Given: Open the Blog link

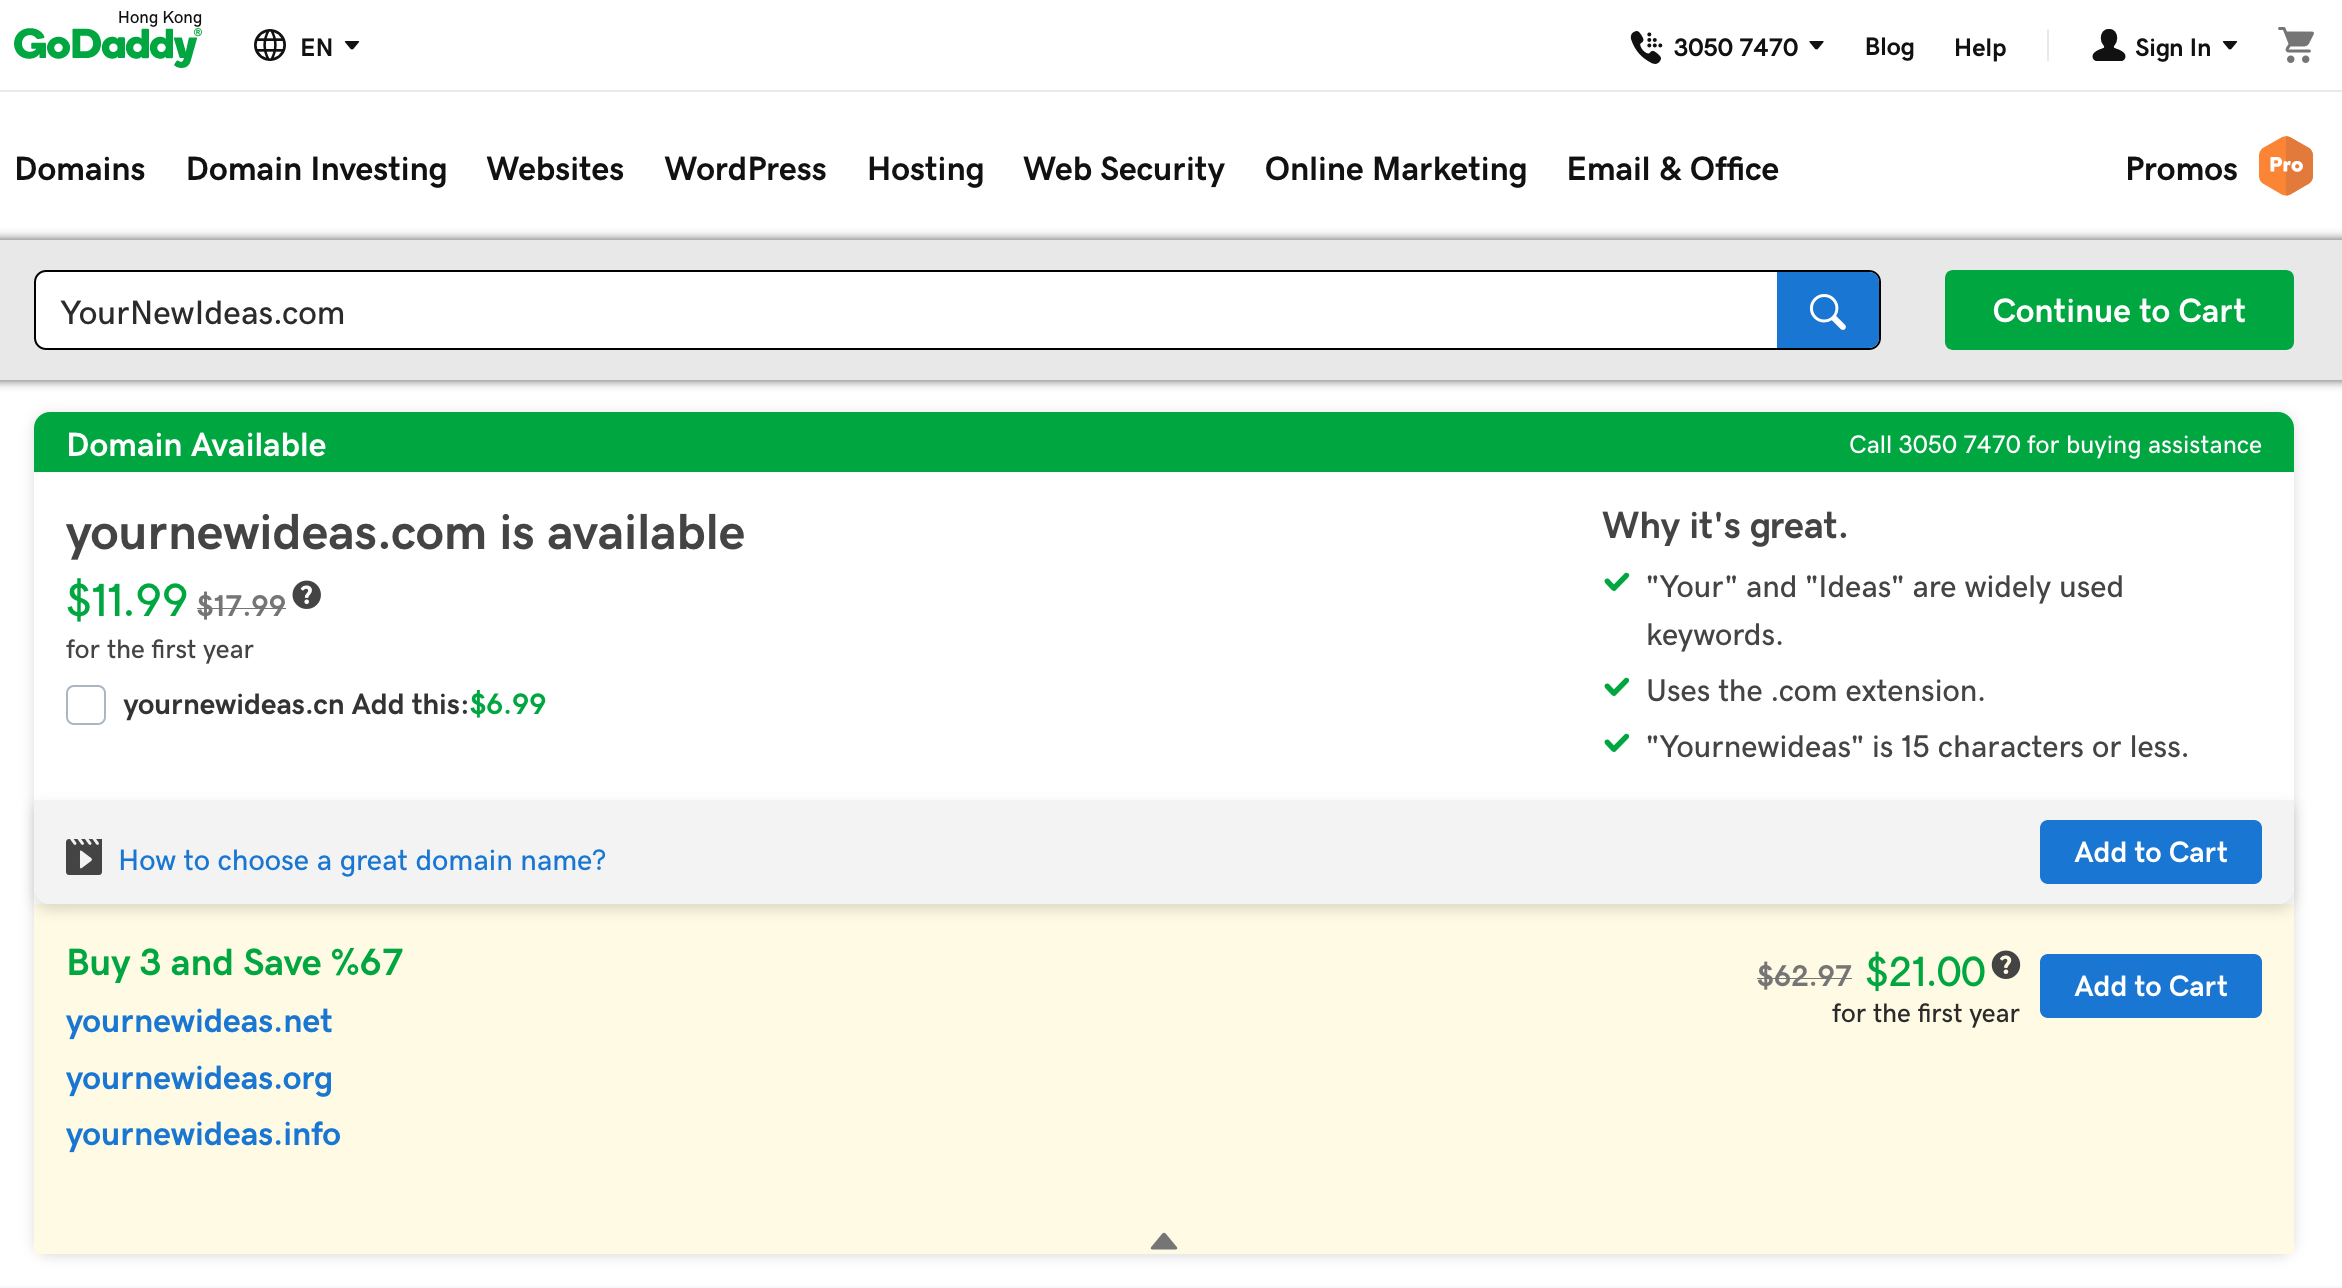Looking at the screenshot, I should pos(1889,47).
